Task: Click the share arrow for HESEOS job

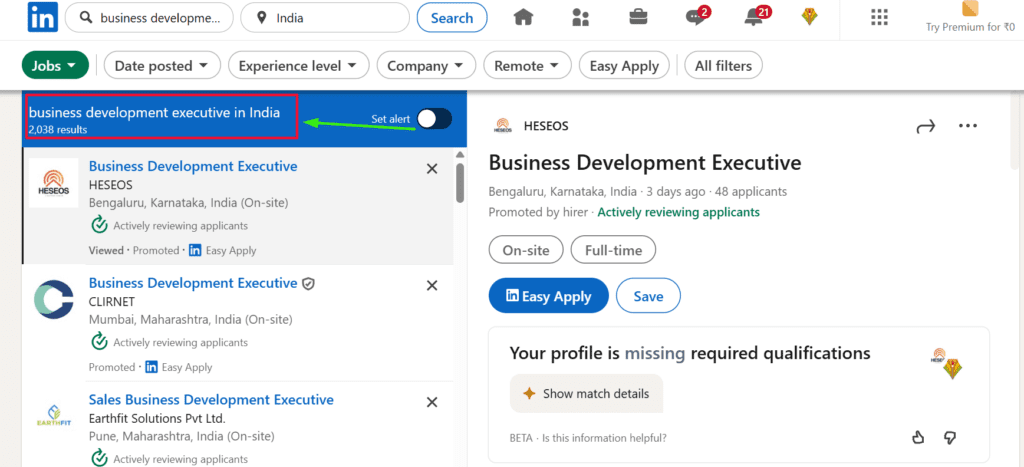Action: (x=925, y=127)
